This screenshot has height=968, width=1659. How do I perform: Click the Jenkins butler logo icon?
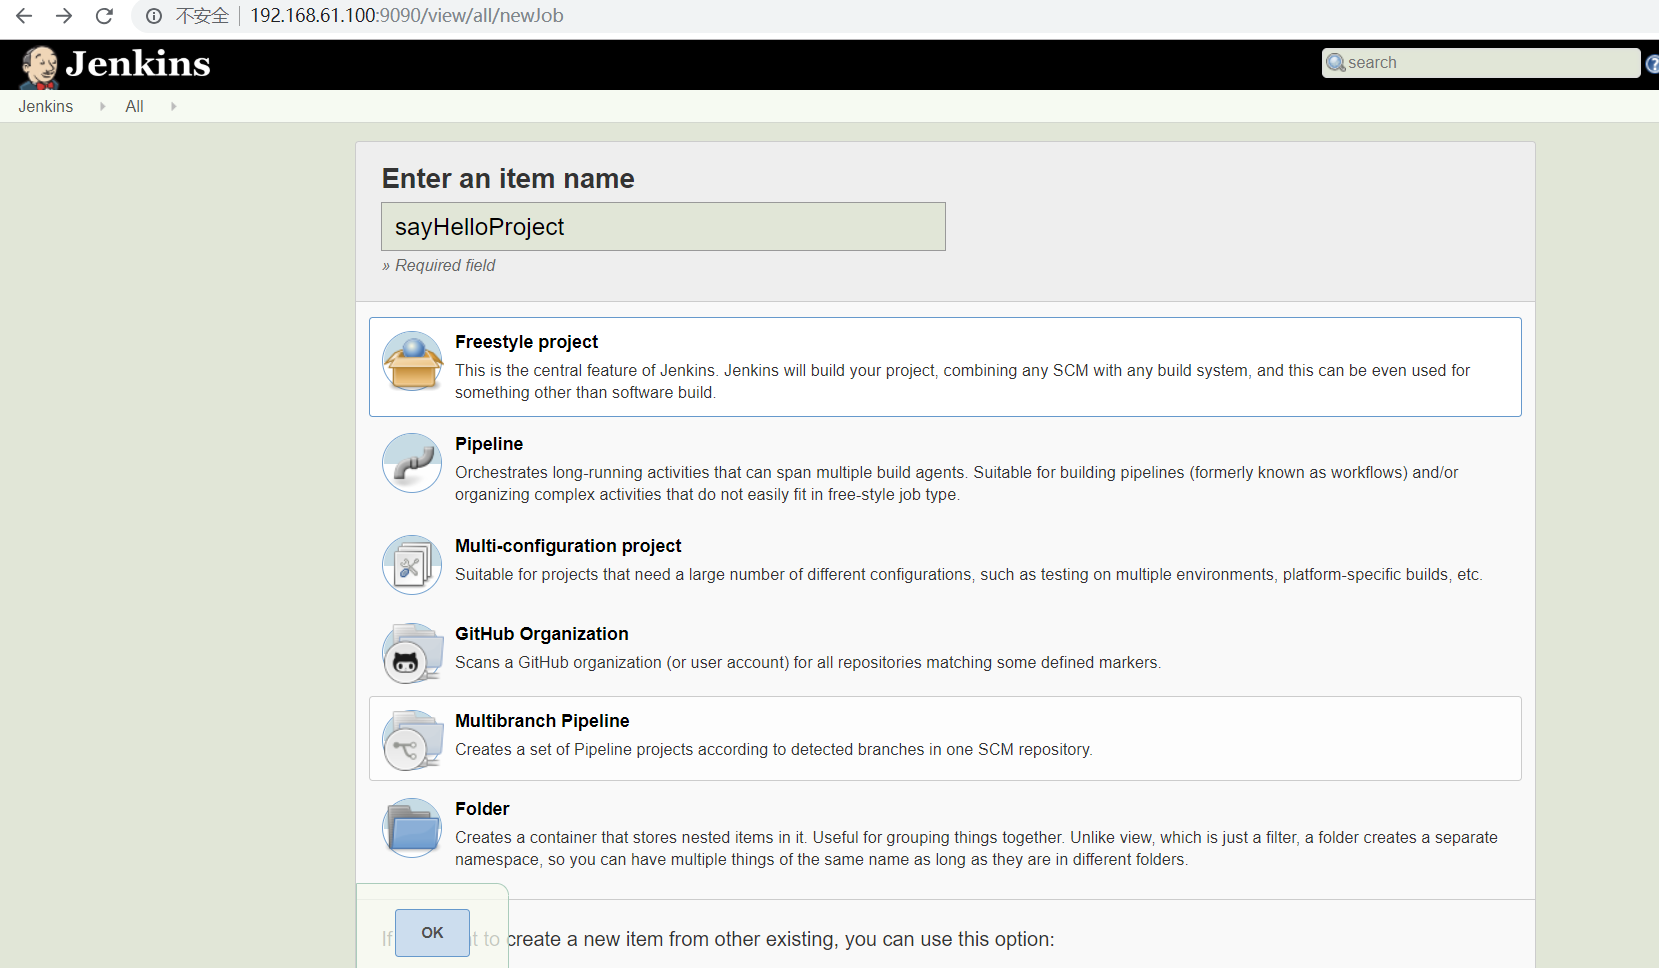coord(39,66)
